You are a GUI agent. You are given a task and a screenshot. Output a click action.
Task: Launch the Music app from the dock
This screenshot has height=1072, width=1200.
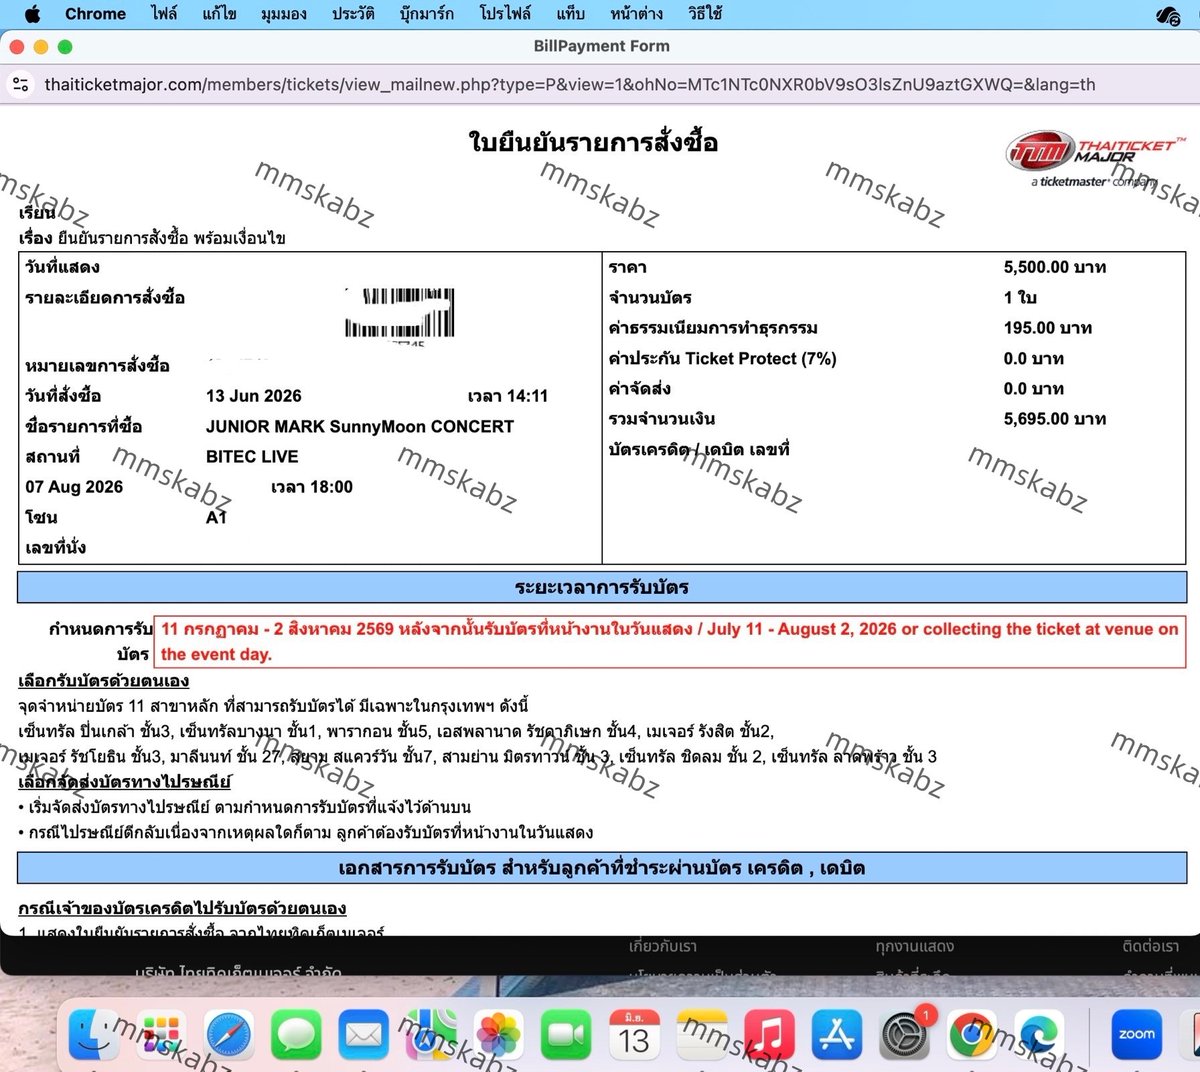(769, 1034)
